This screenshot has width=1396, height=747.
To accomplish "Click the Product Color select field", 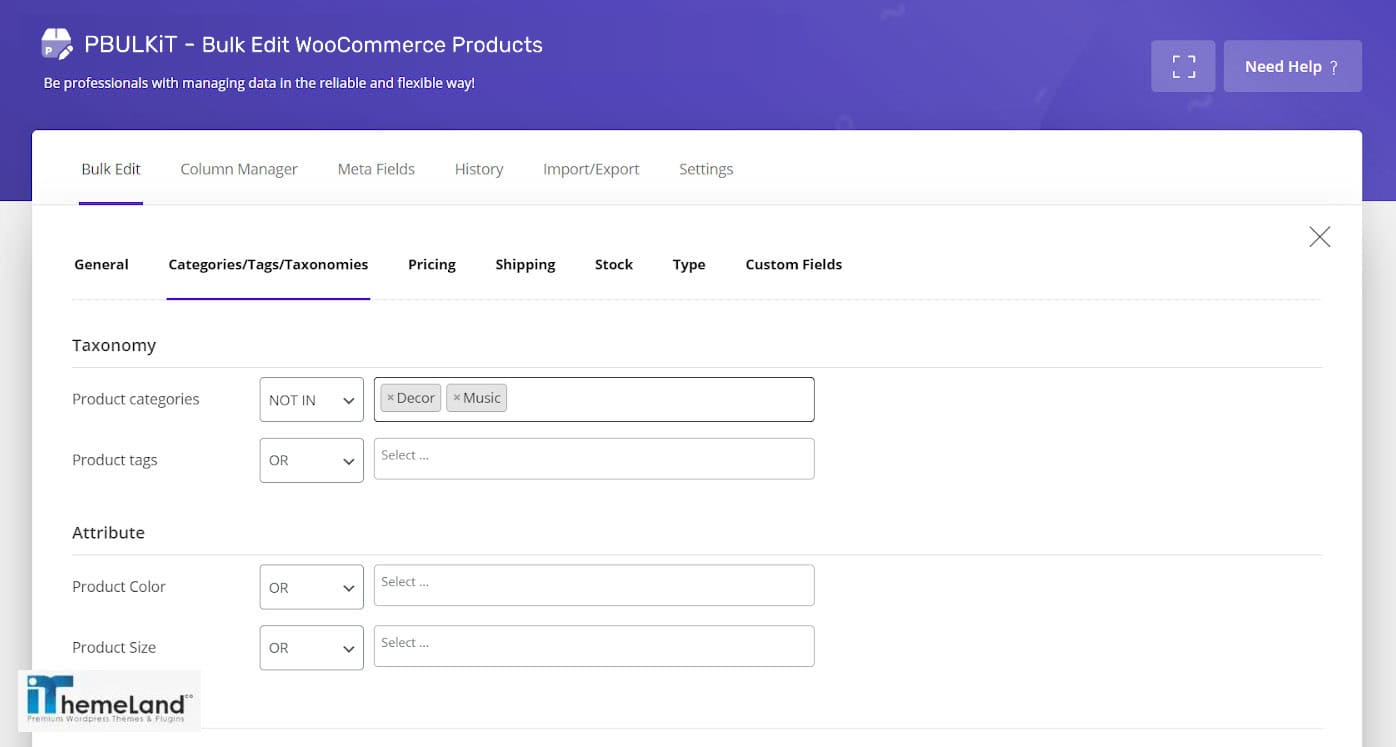I will (x=594, y=586).
